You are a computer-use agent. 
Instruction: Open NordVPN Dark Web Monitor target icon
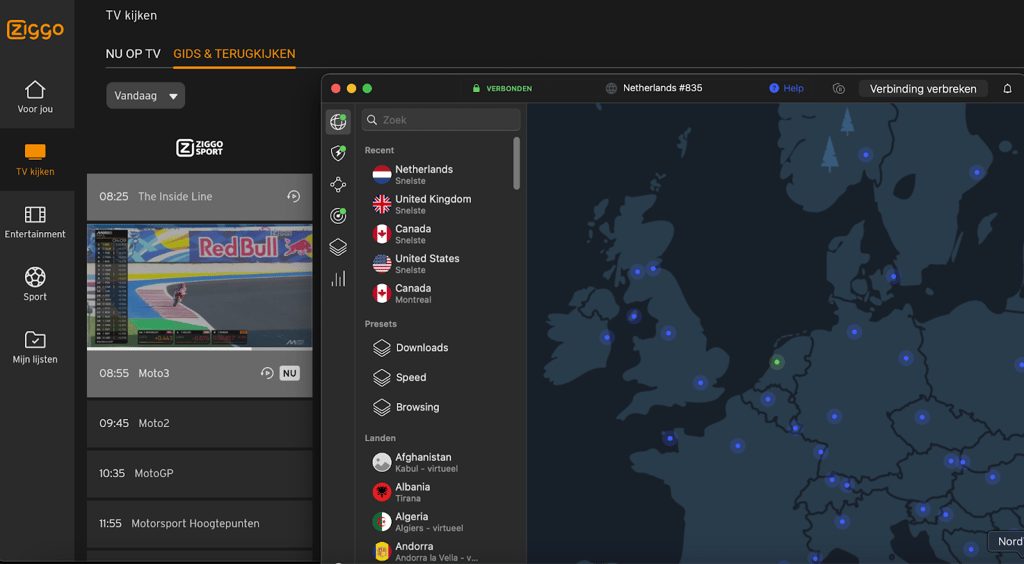(338, 215)
